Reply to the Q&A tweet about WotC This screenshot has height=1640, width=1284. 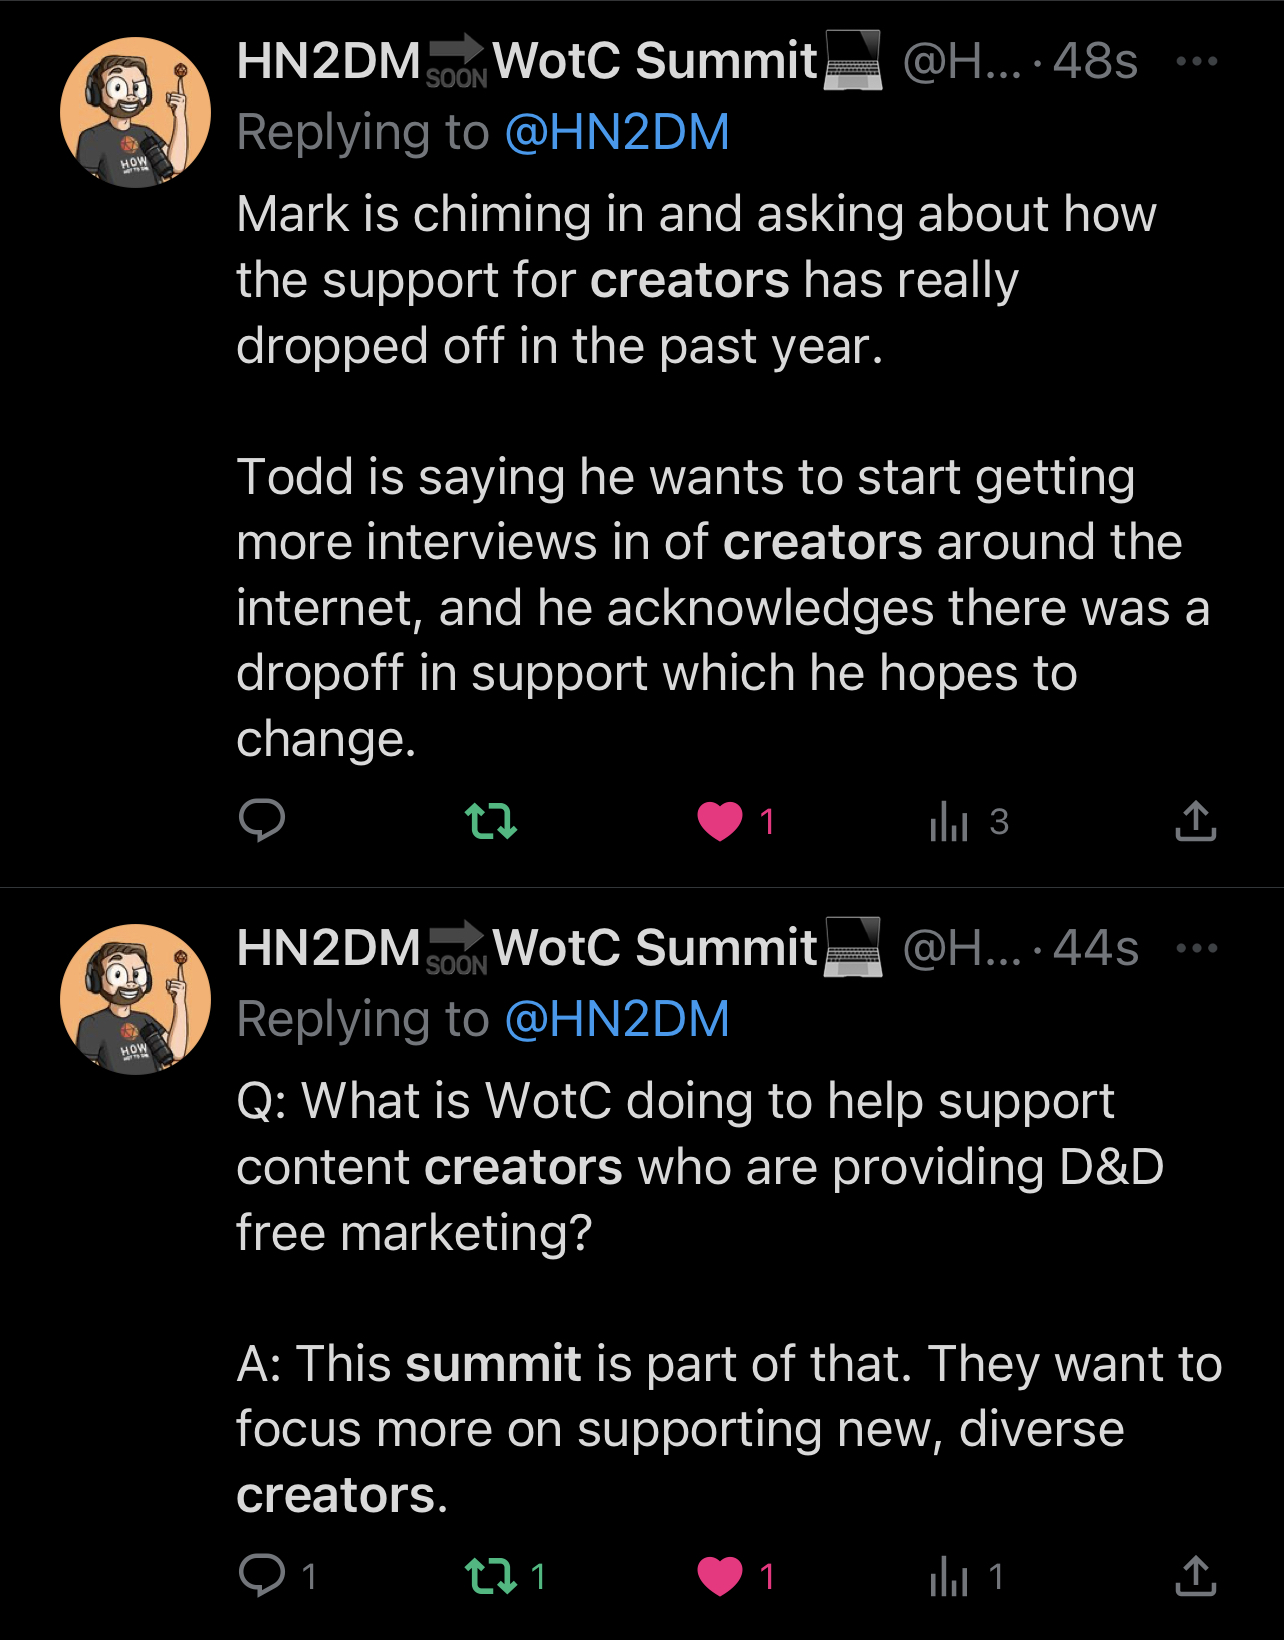[262, 1576]
